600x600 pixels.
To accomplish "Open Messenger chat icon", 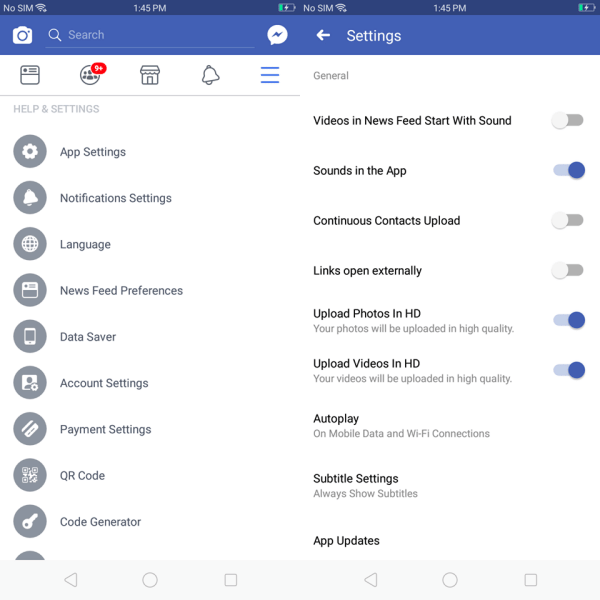I will coord(277,35).
